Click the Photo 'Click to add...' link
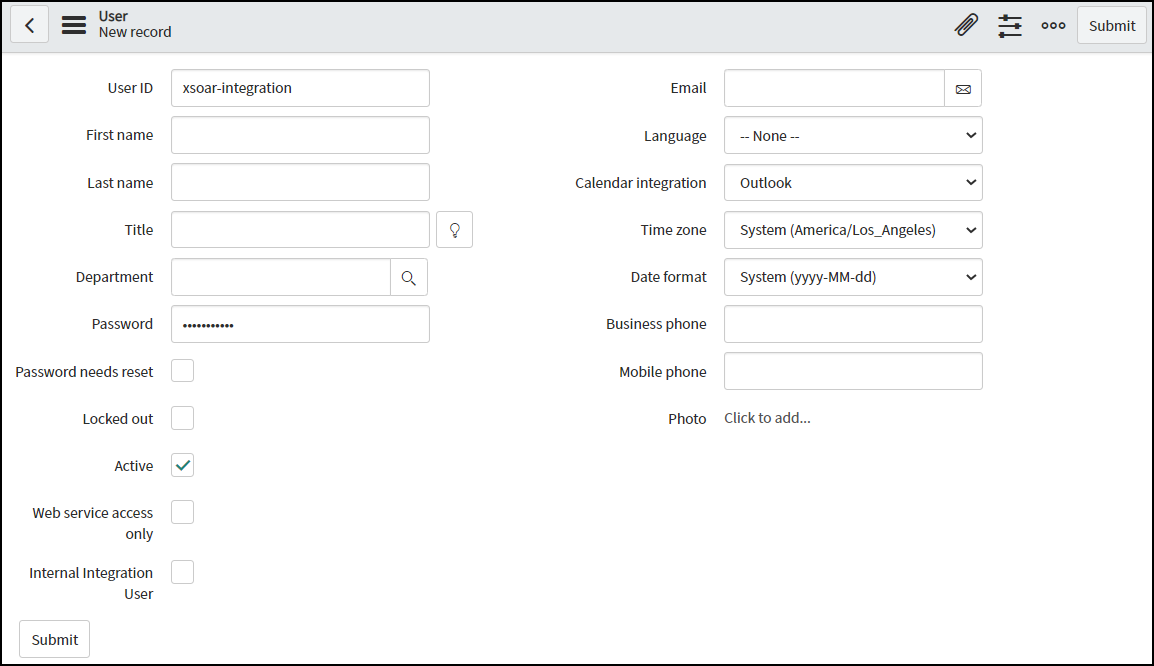1154x666 pixels. tap(767, 418)
